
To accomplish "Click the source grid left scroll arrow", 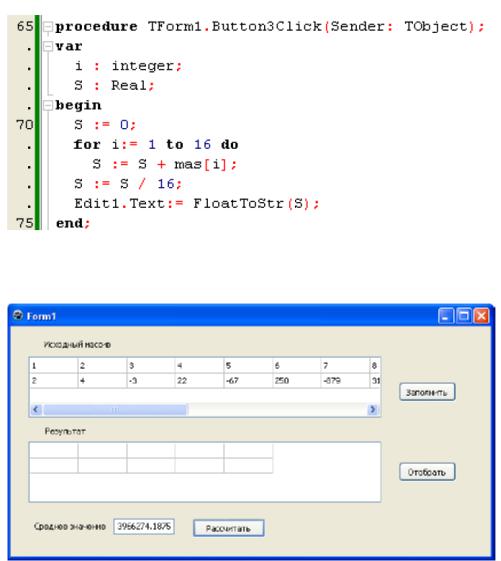I will 36,409.
